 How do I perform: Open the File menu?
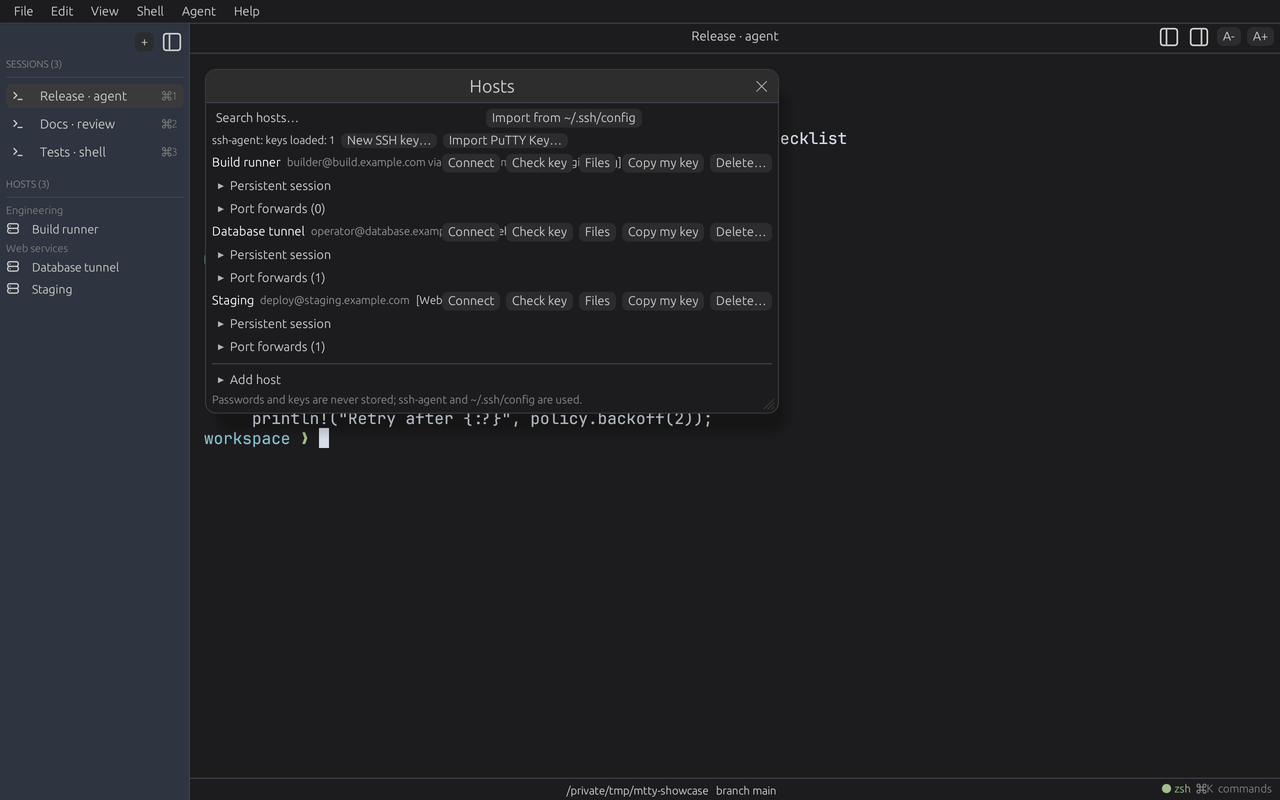tap(23, 11)
